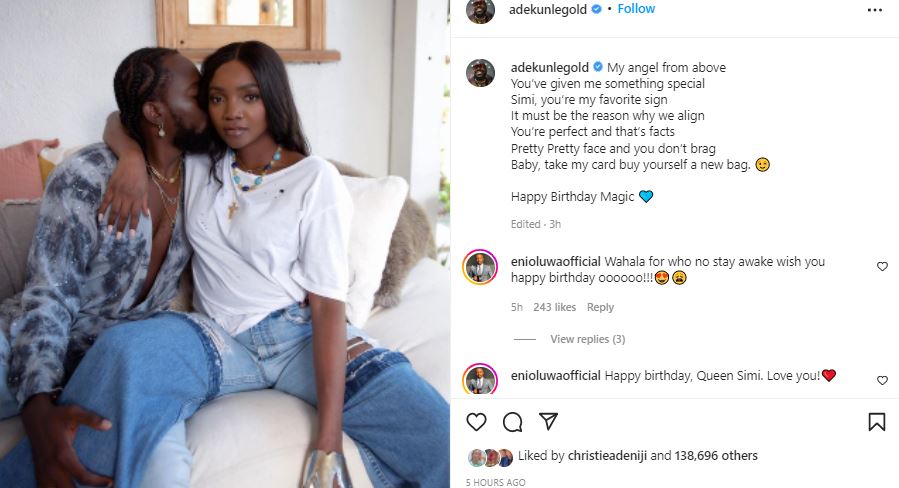Reply to enioluwaofficial's first comment
The height and width of the screenshot is (488, 899).
pyautogui.click(x=600, y=307)
